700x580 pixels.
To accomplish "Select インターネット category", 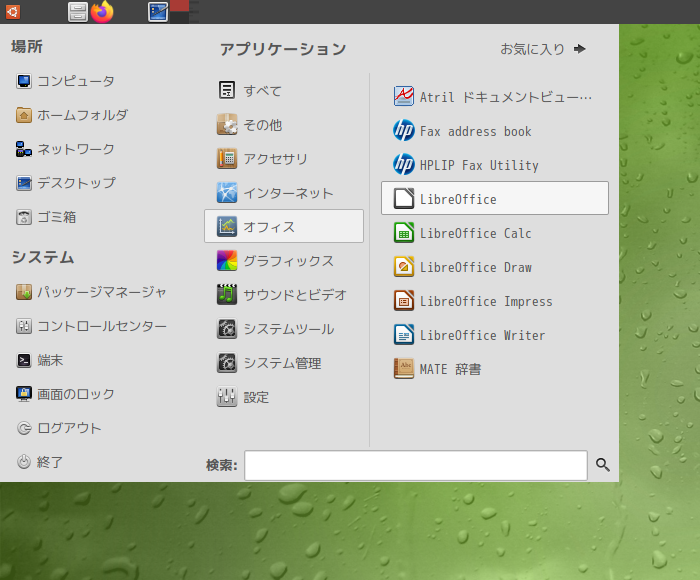I will pyautogui.click(x=284, y=193).
